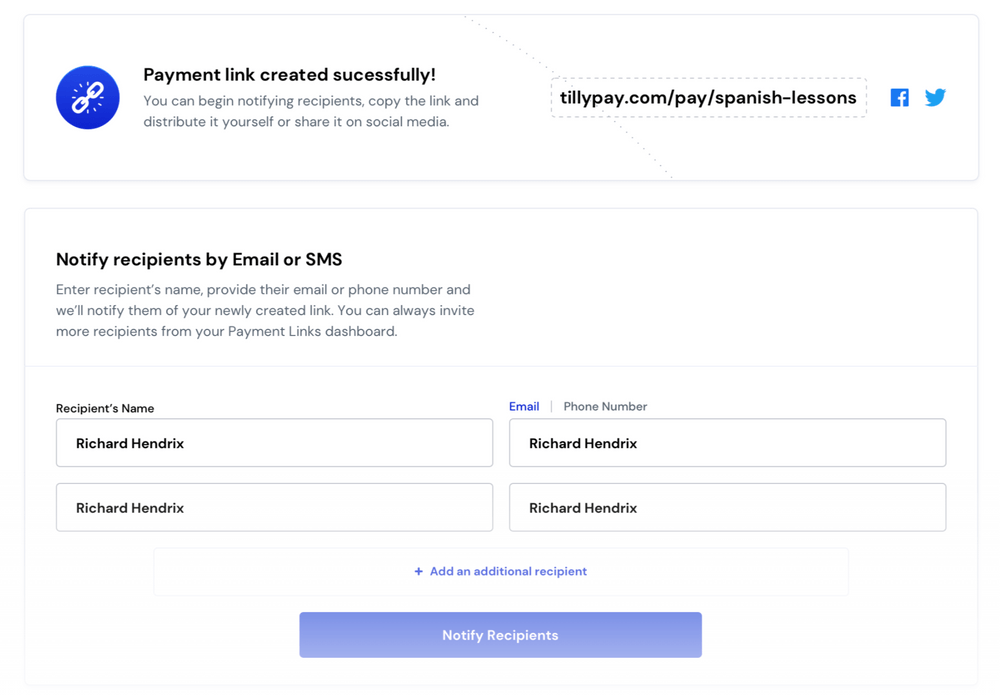The width and height of the screenshot is (1000, 698).
Task: Click the first Recipient's Name field
Action: coord(274,442)
